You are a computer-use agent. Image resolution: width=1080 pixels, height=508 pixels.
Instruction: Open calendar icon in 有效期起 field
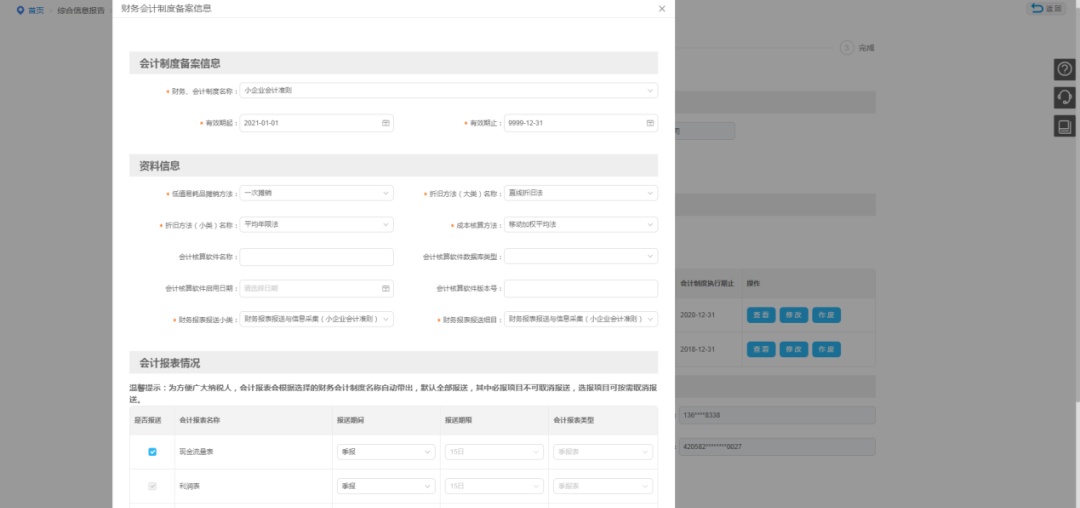tap(385, 123)
